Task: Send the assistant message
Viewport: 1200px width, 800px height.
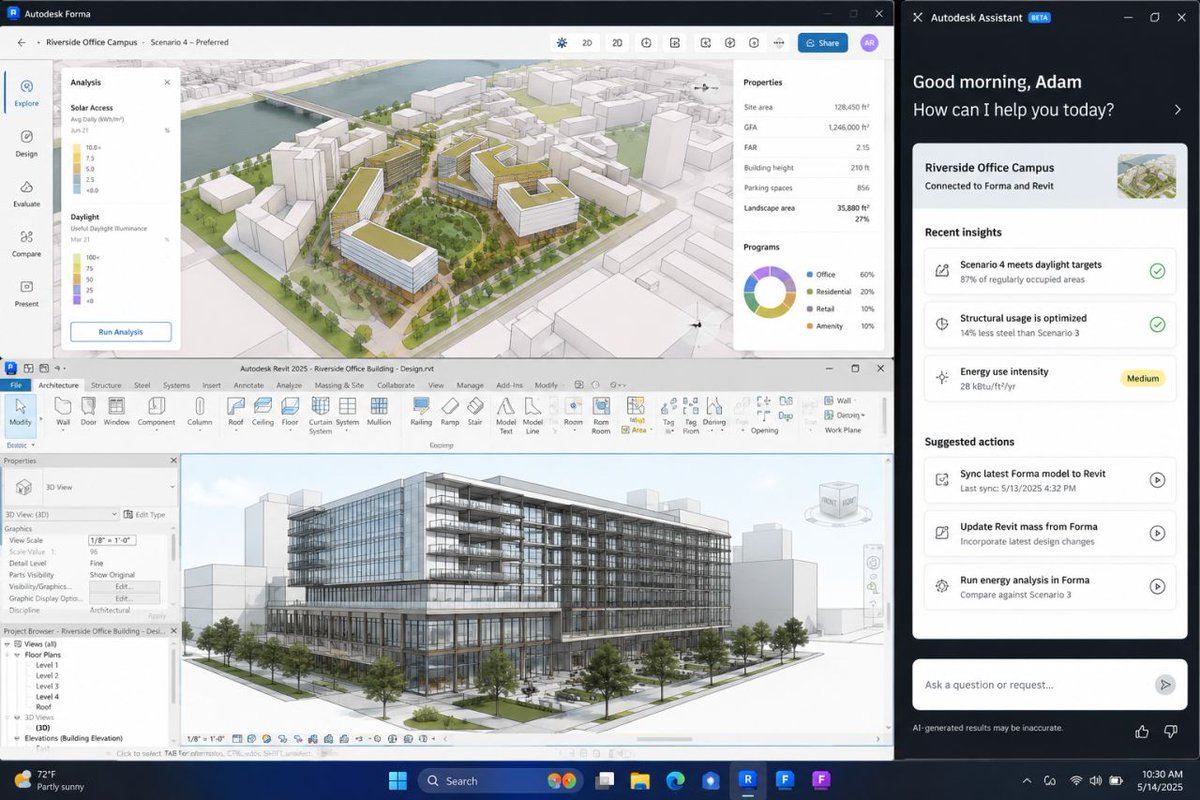Action: tap(1164, 685)
